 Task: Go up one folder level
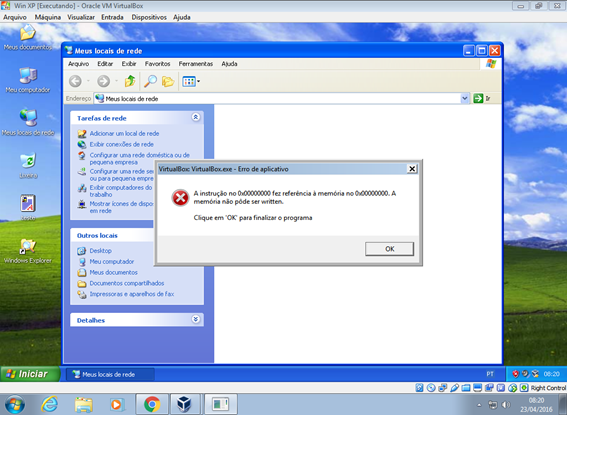(x=130, y=81)
